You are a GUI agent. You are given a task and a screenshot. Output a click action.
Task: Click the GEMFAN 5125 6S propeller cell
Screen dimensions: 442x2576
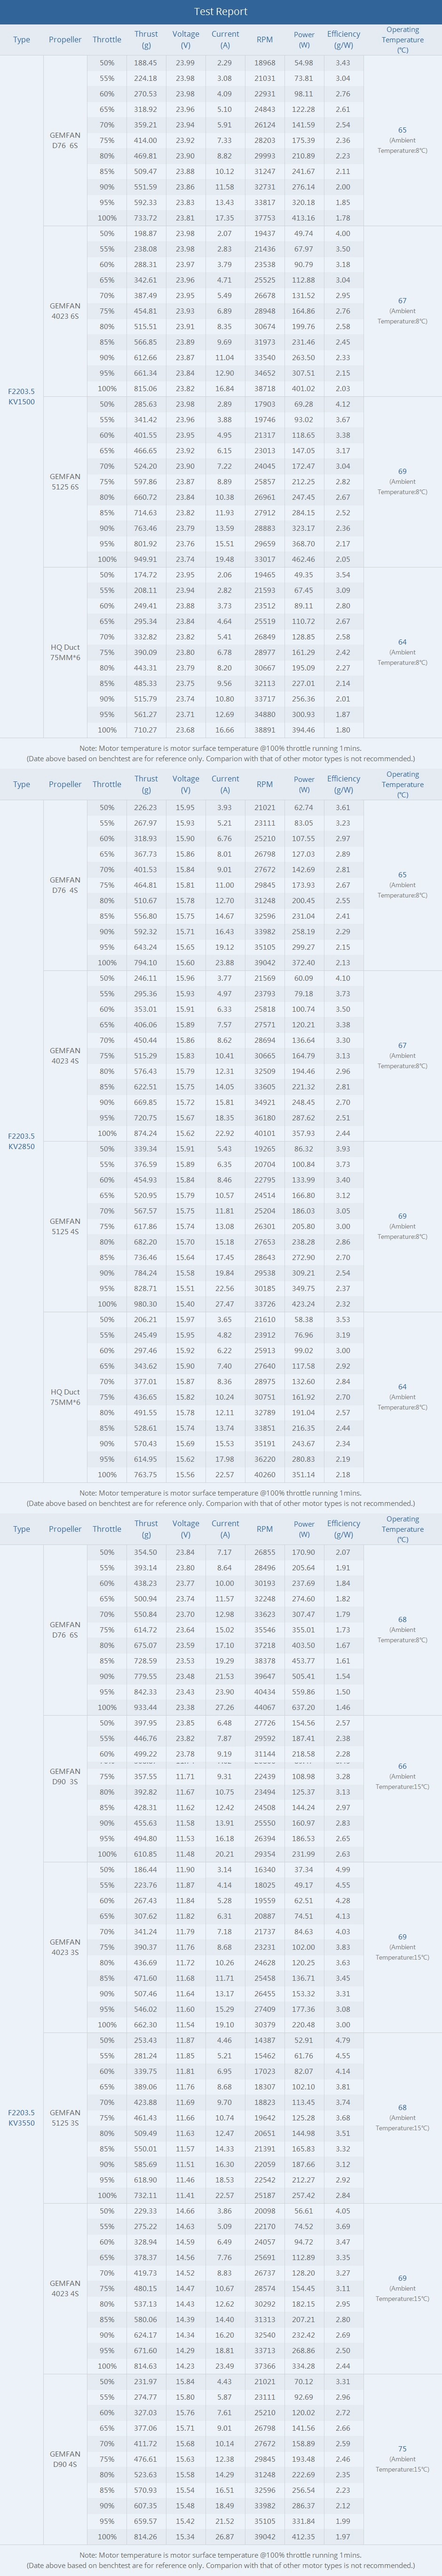(65, 482)
